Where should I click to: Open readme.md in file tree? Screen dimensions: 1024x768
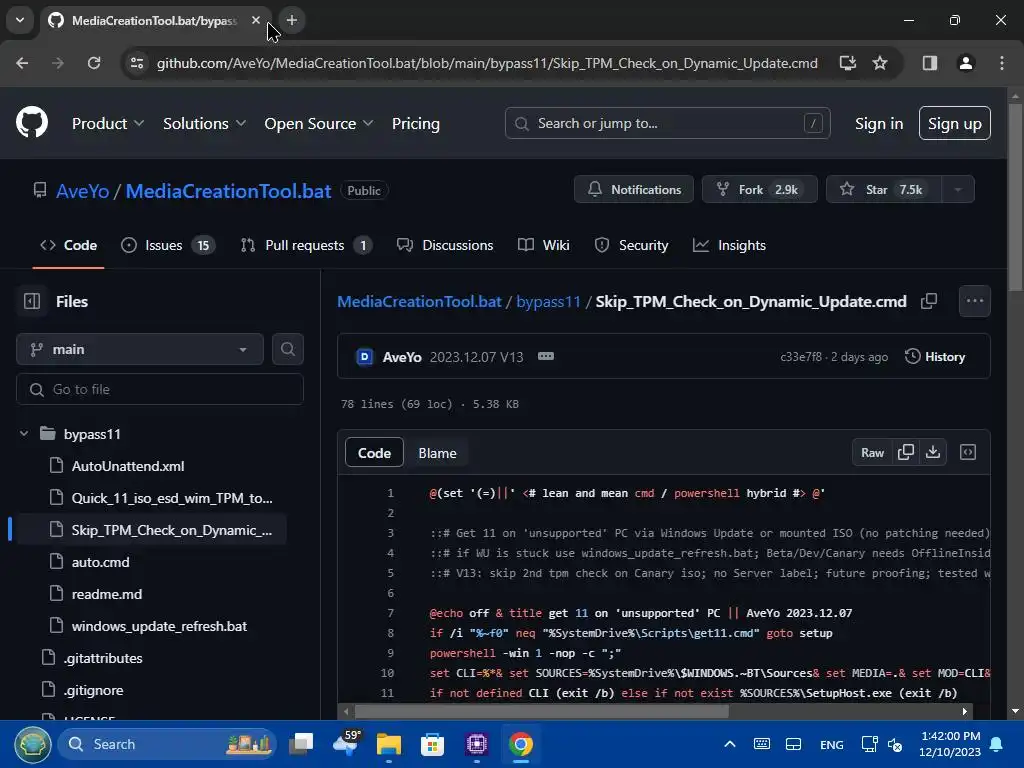click(x=106, y=594)
